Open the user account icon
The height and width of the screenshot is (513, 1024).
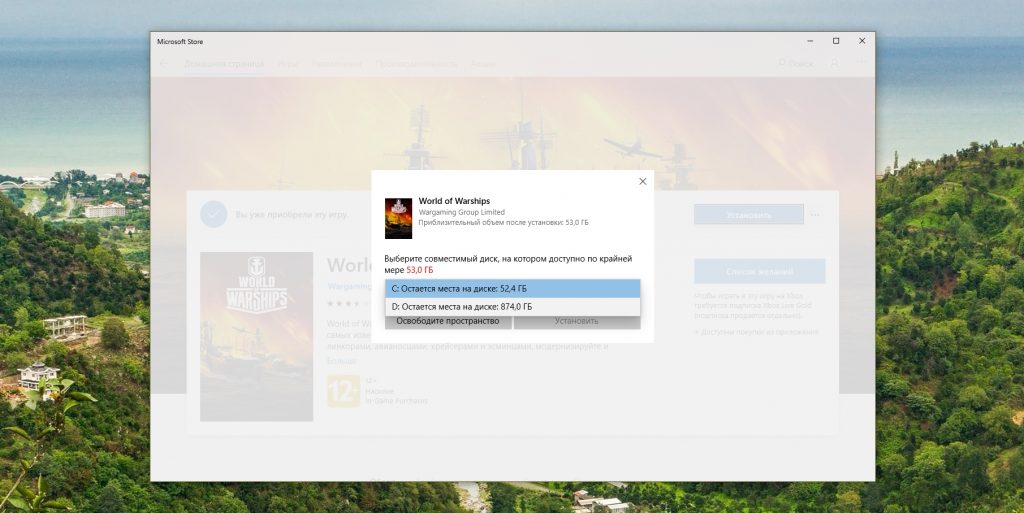click(834, 64)
